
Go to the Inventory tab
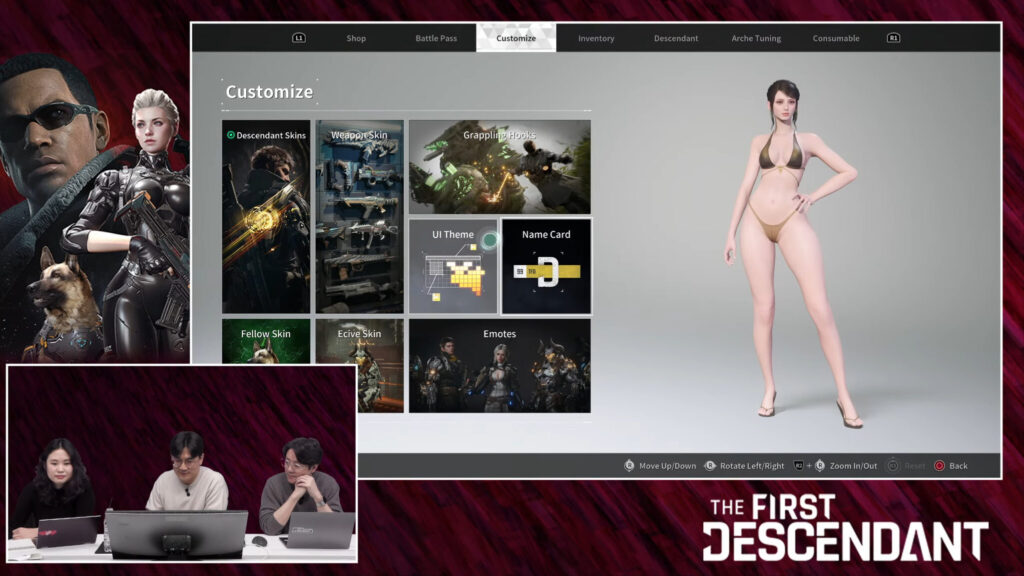(x=596, y=38)
